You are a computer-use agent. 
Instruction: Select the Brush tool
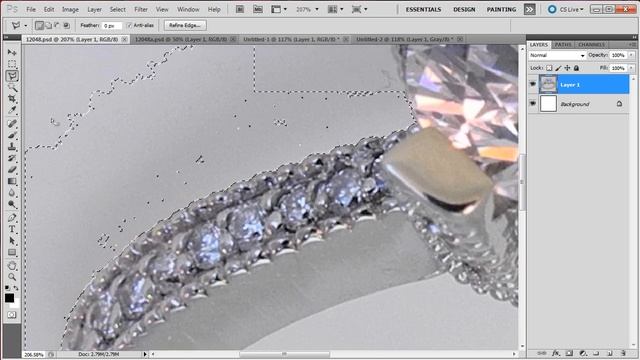click(x=12, y=135)
